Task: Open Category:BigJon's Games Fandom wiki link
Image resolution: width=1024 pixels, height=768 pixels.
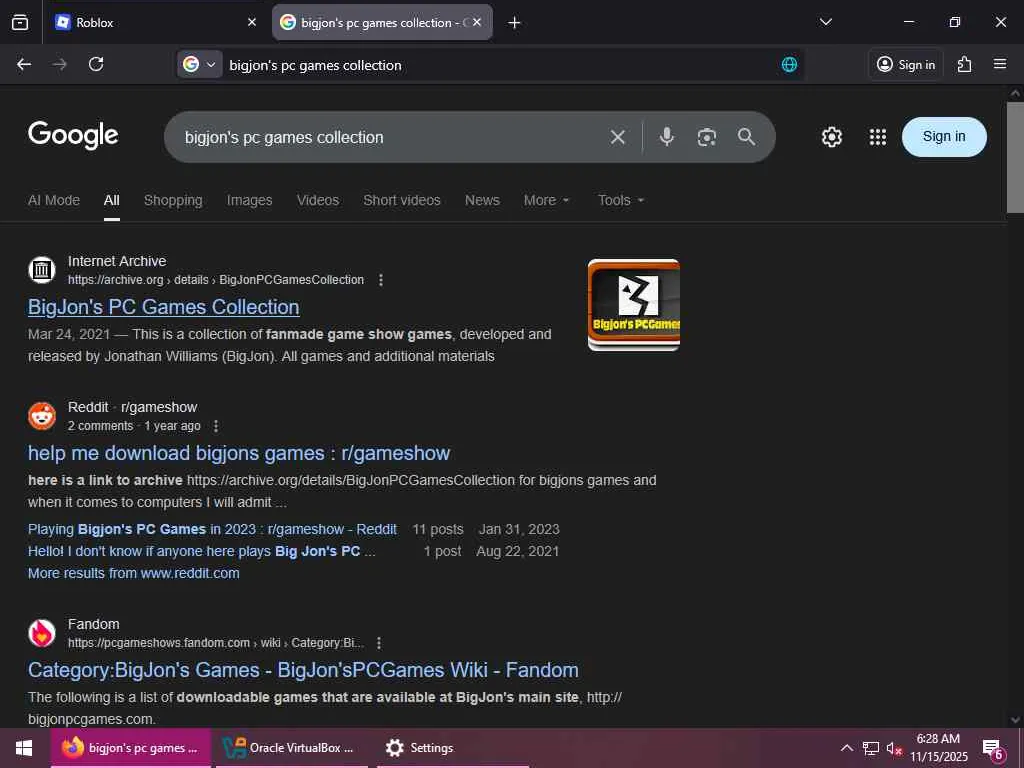Action: [x=303, y=670]
